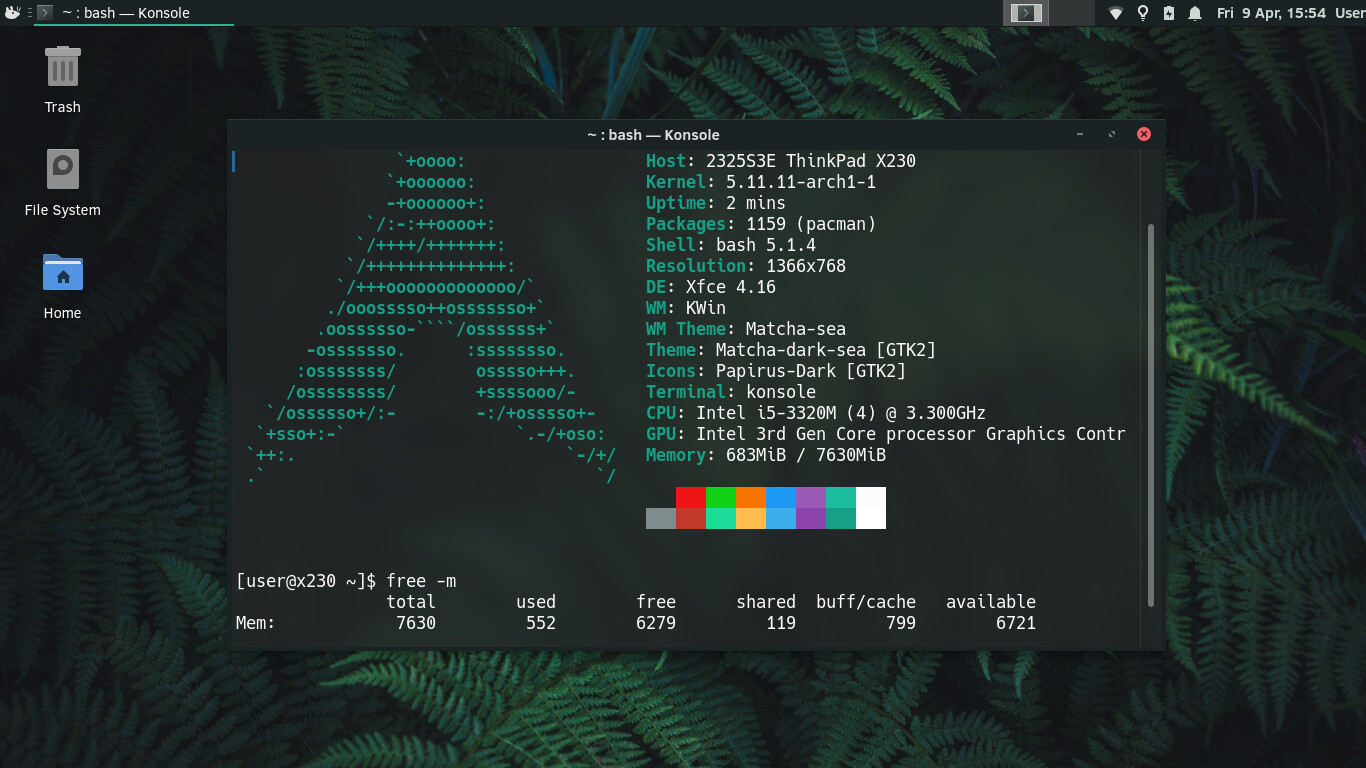Image resolution: width=1366 pixels, height=768 pixels.
Task: Click the Konsole vertical scrollbar
Action: click(1151, 415)
